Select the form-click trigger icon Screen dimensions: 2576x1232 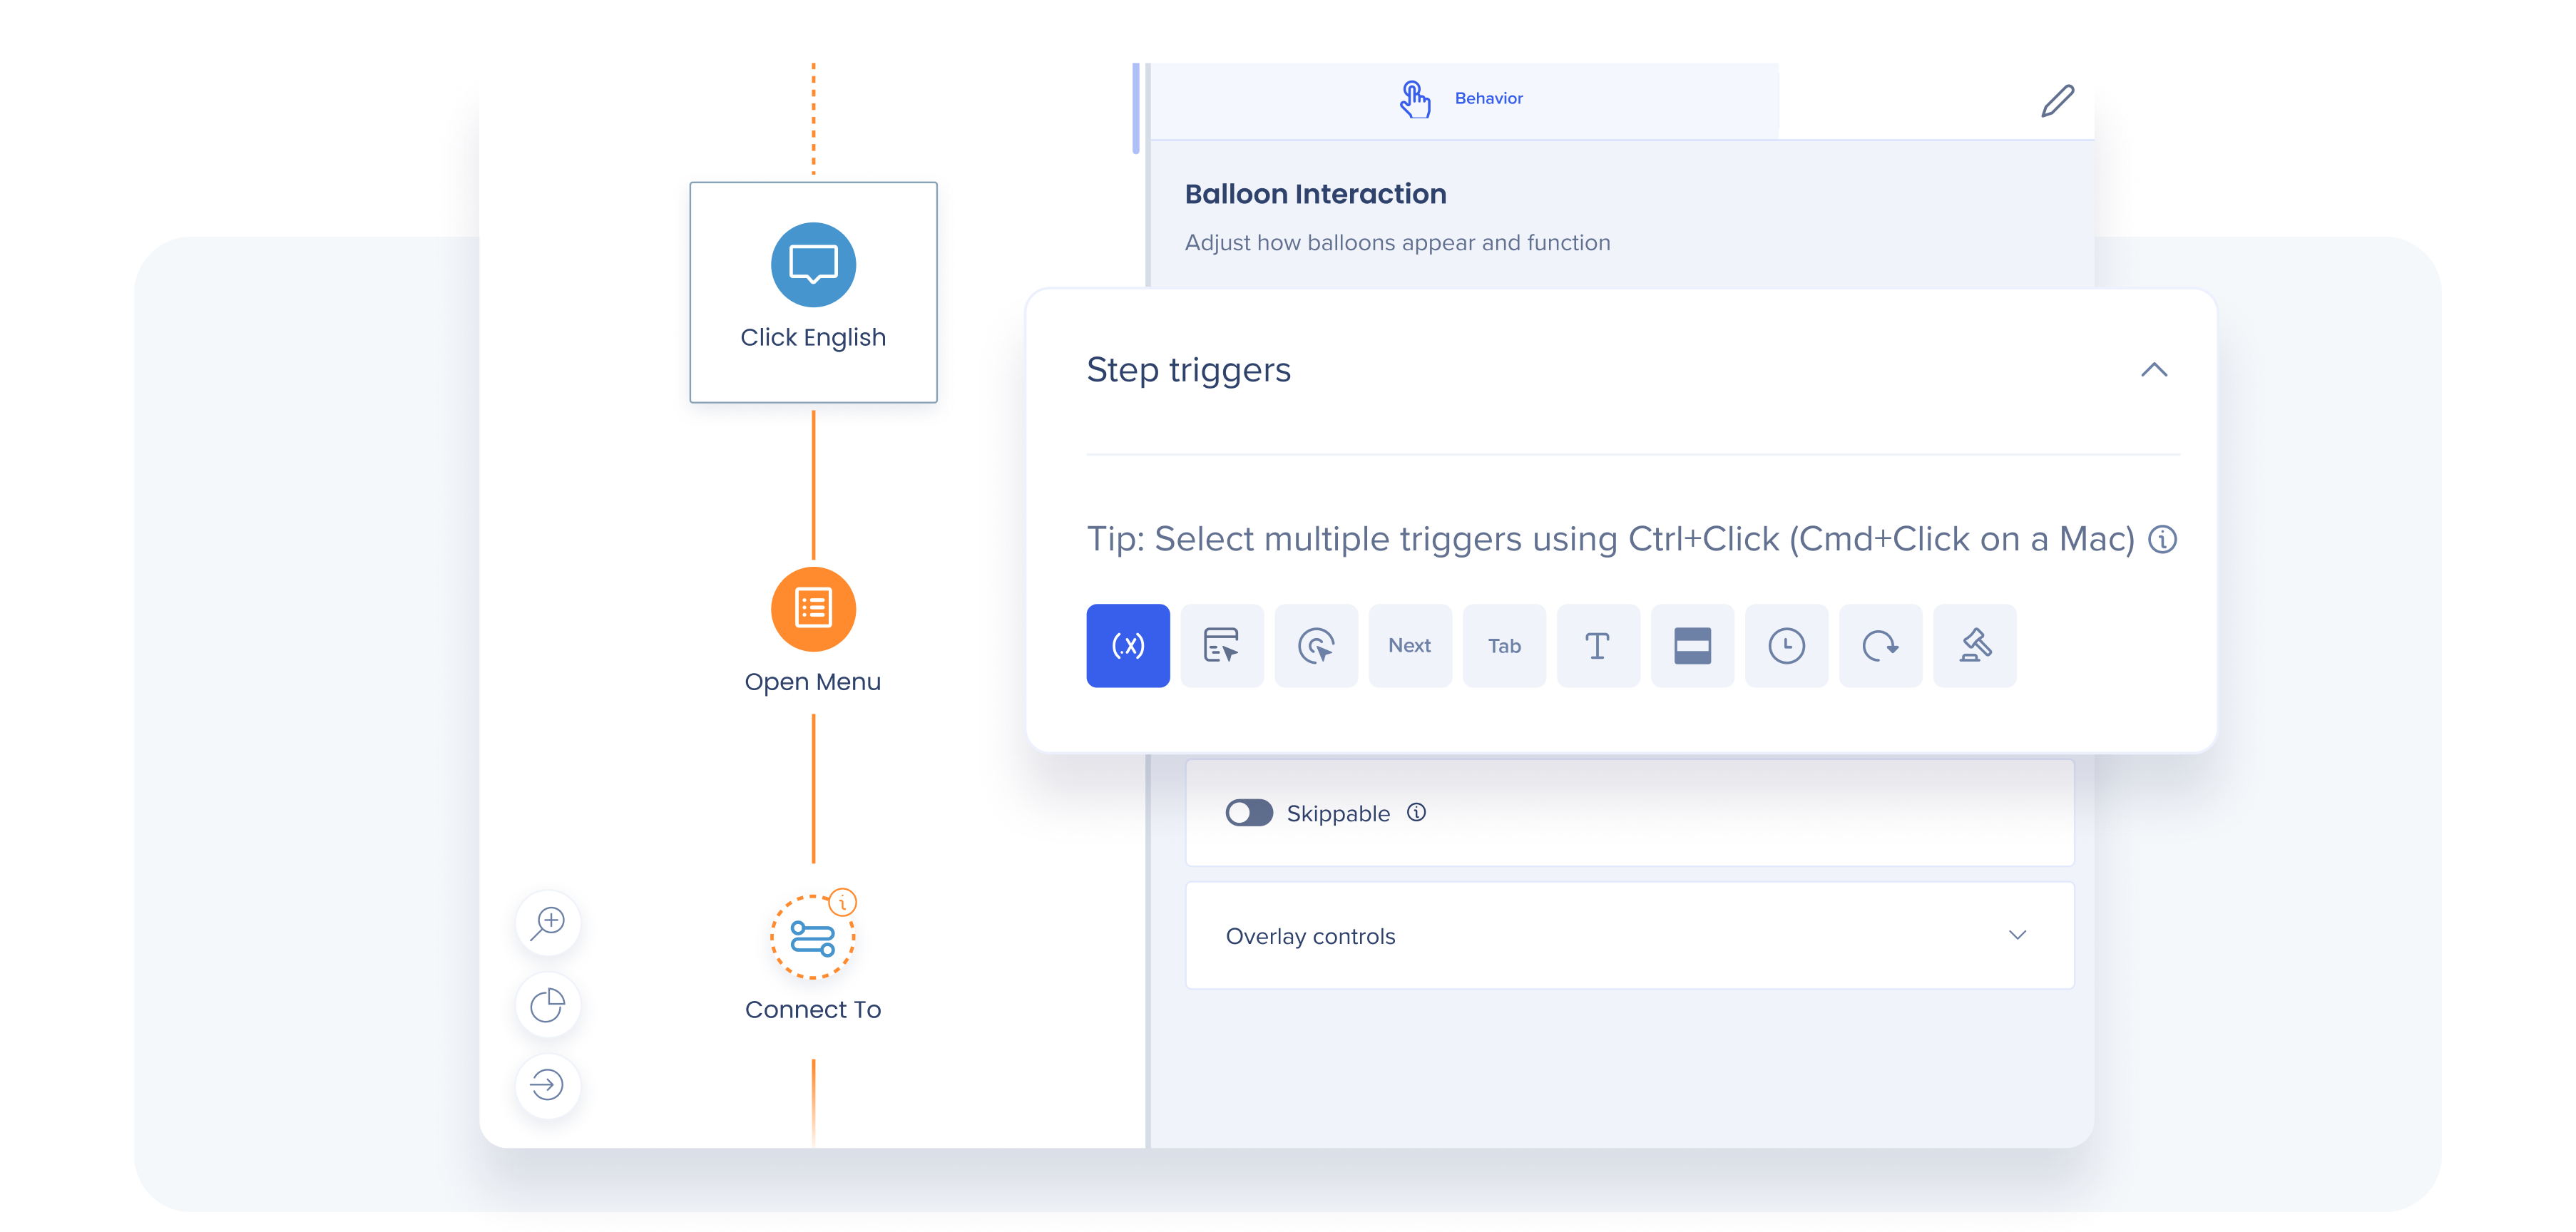1221,645
